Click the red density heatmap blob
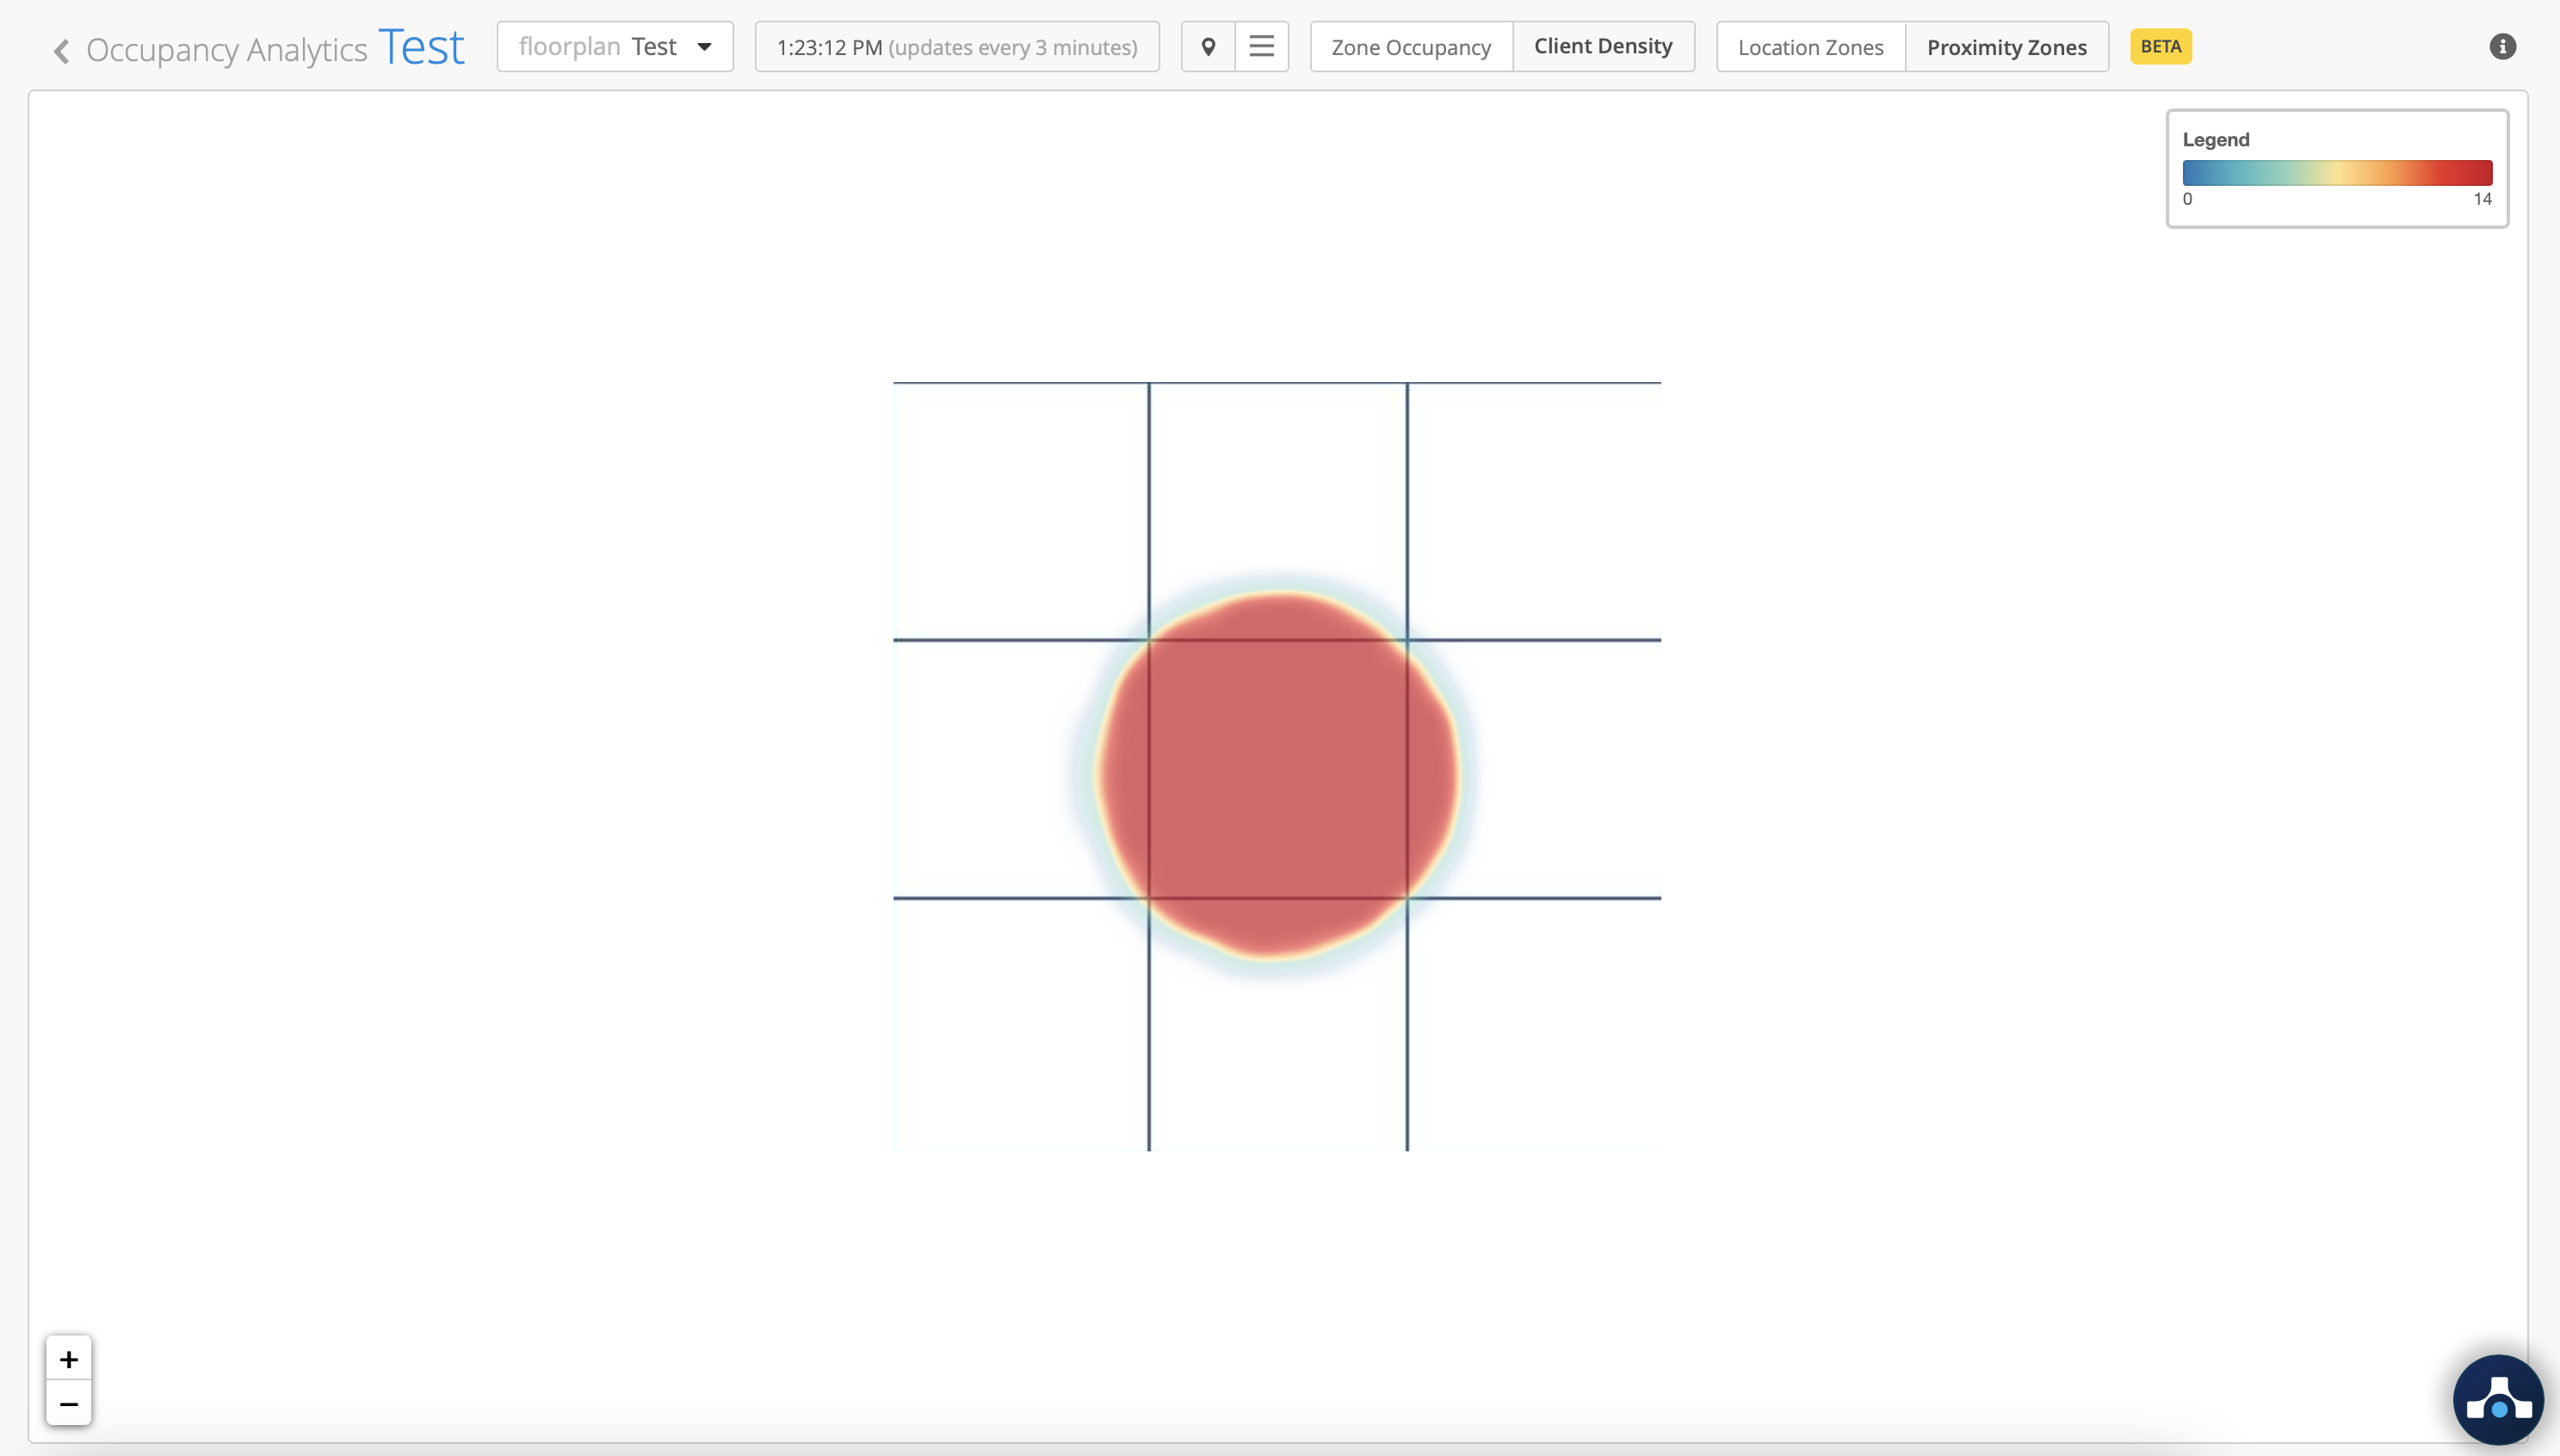Screen dimensions: 2560x1456 1277,775
